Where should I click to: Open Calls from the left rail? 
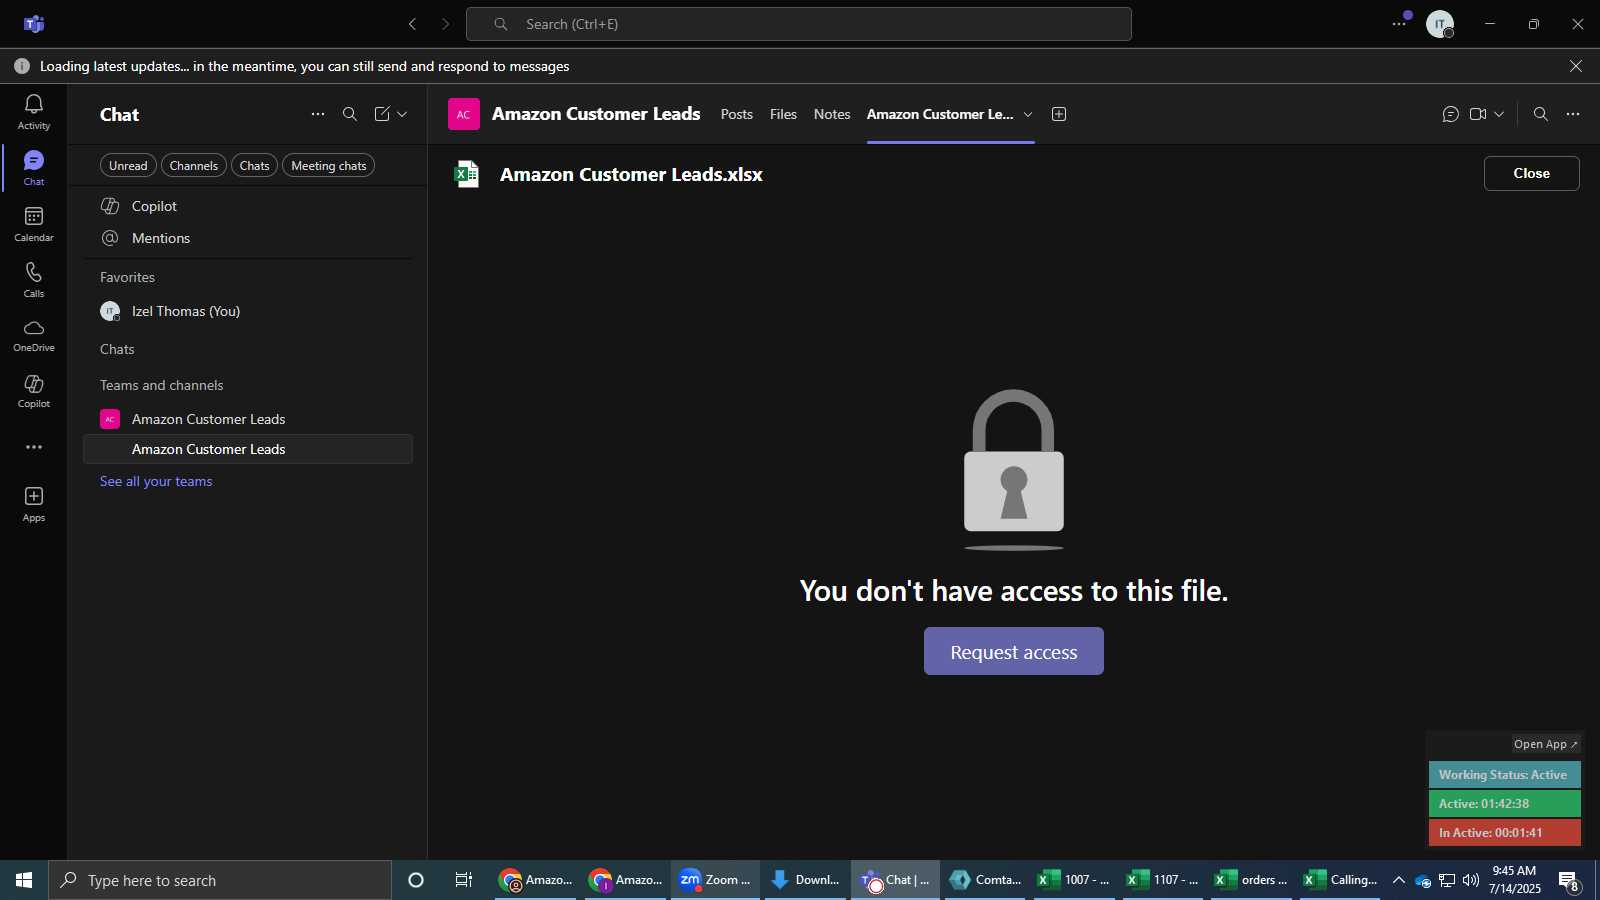[x=33, y=280]
